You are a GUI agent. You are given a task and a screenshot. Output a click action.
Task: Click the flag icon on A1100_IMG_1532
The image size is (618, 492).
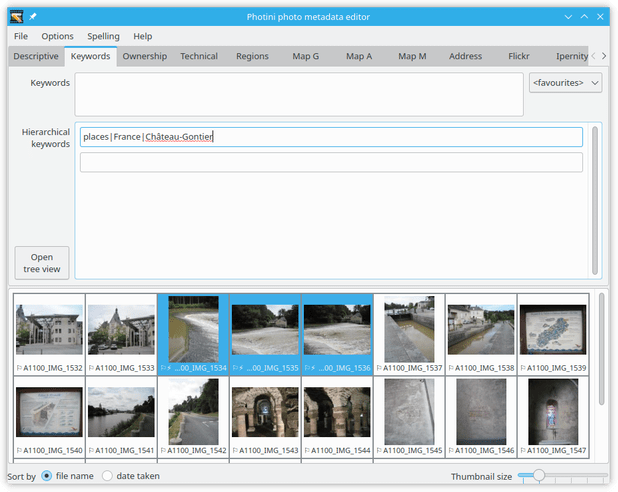point(19,368)
